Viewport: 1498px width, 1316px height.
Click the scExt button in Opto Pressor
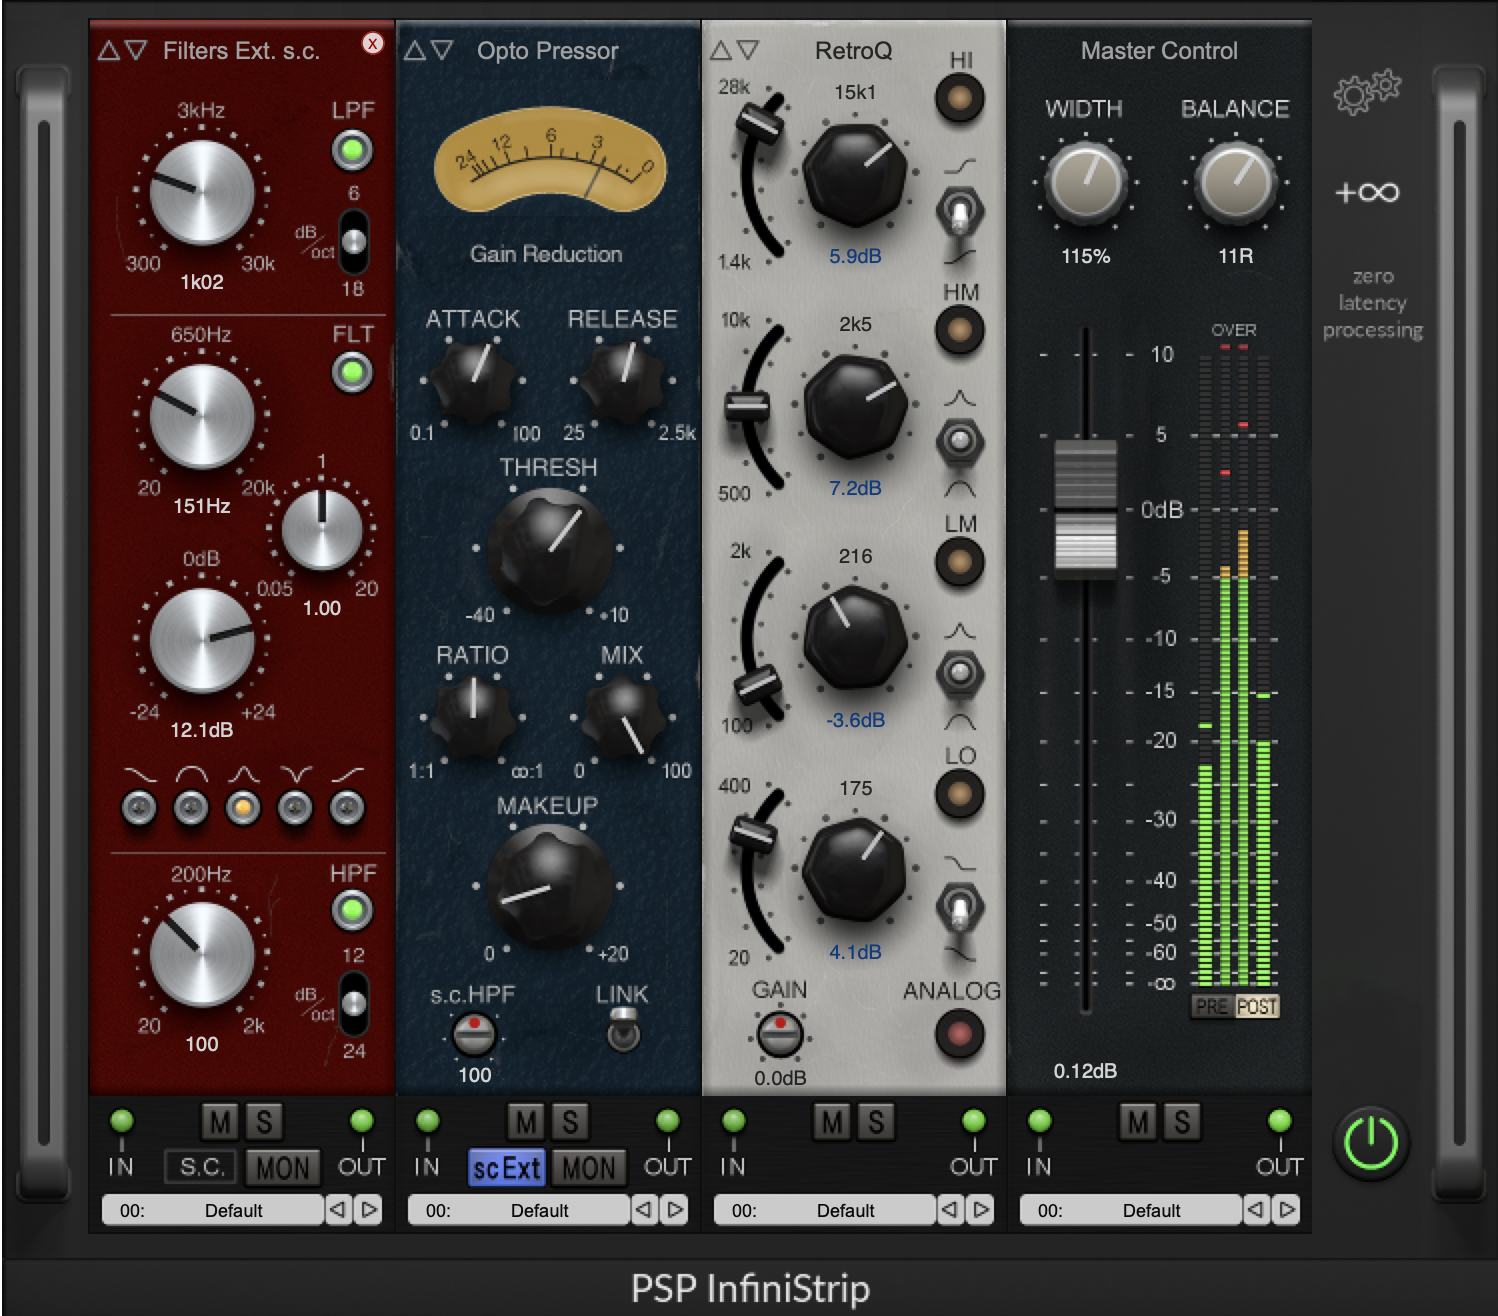(506, 1167)
